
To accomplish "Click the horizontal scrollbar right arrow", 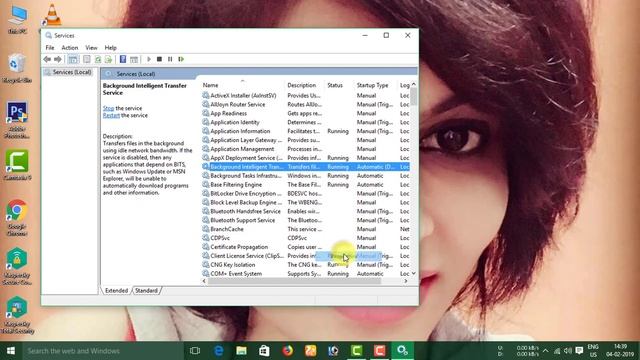I will [406, 281].
